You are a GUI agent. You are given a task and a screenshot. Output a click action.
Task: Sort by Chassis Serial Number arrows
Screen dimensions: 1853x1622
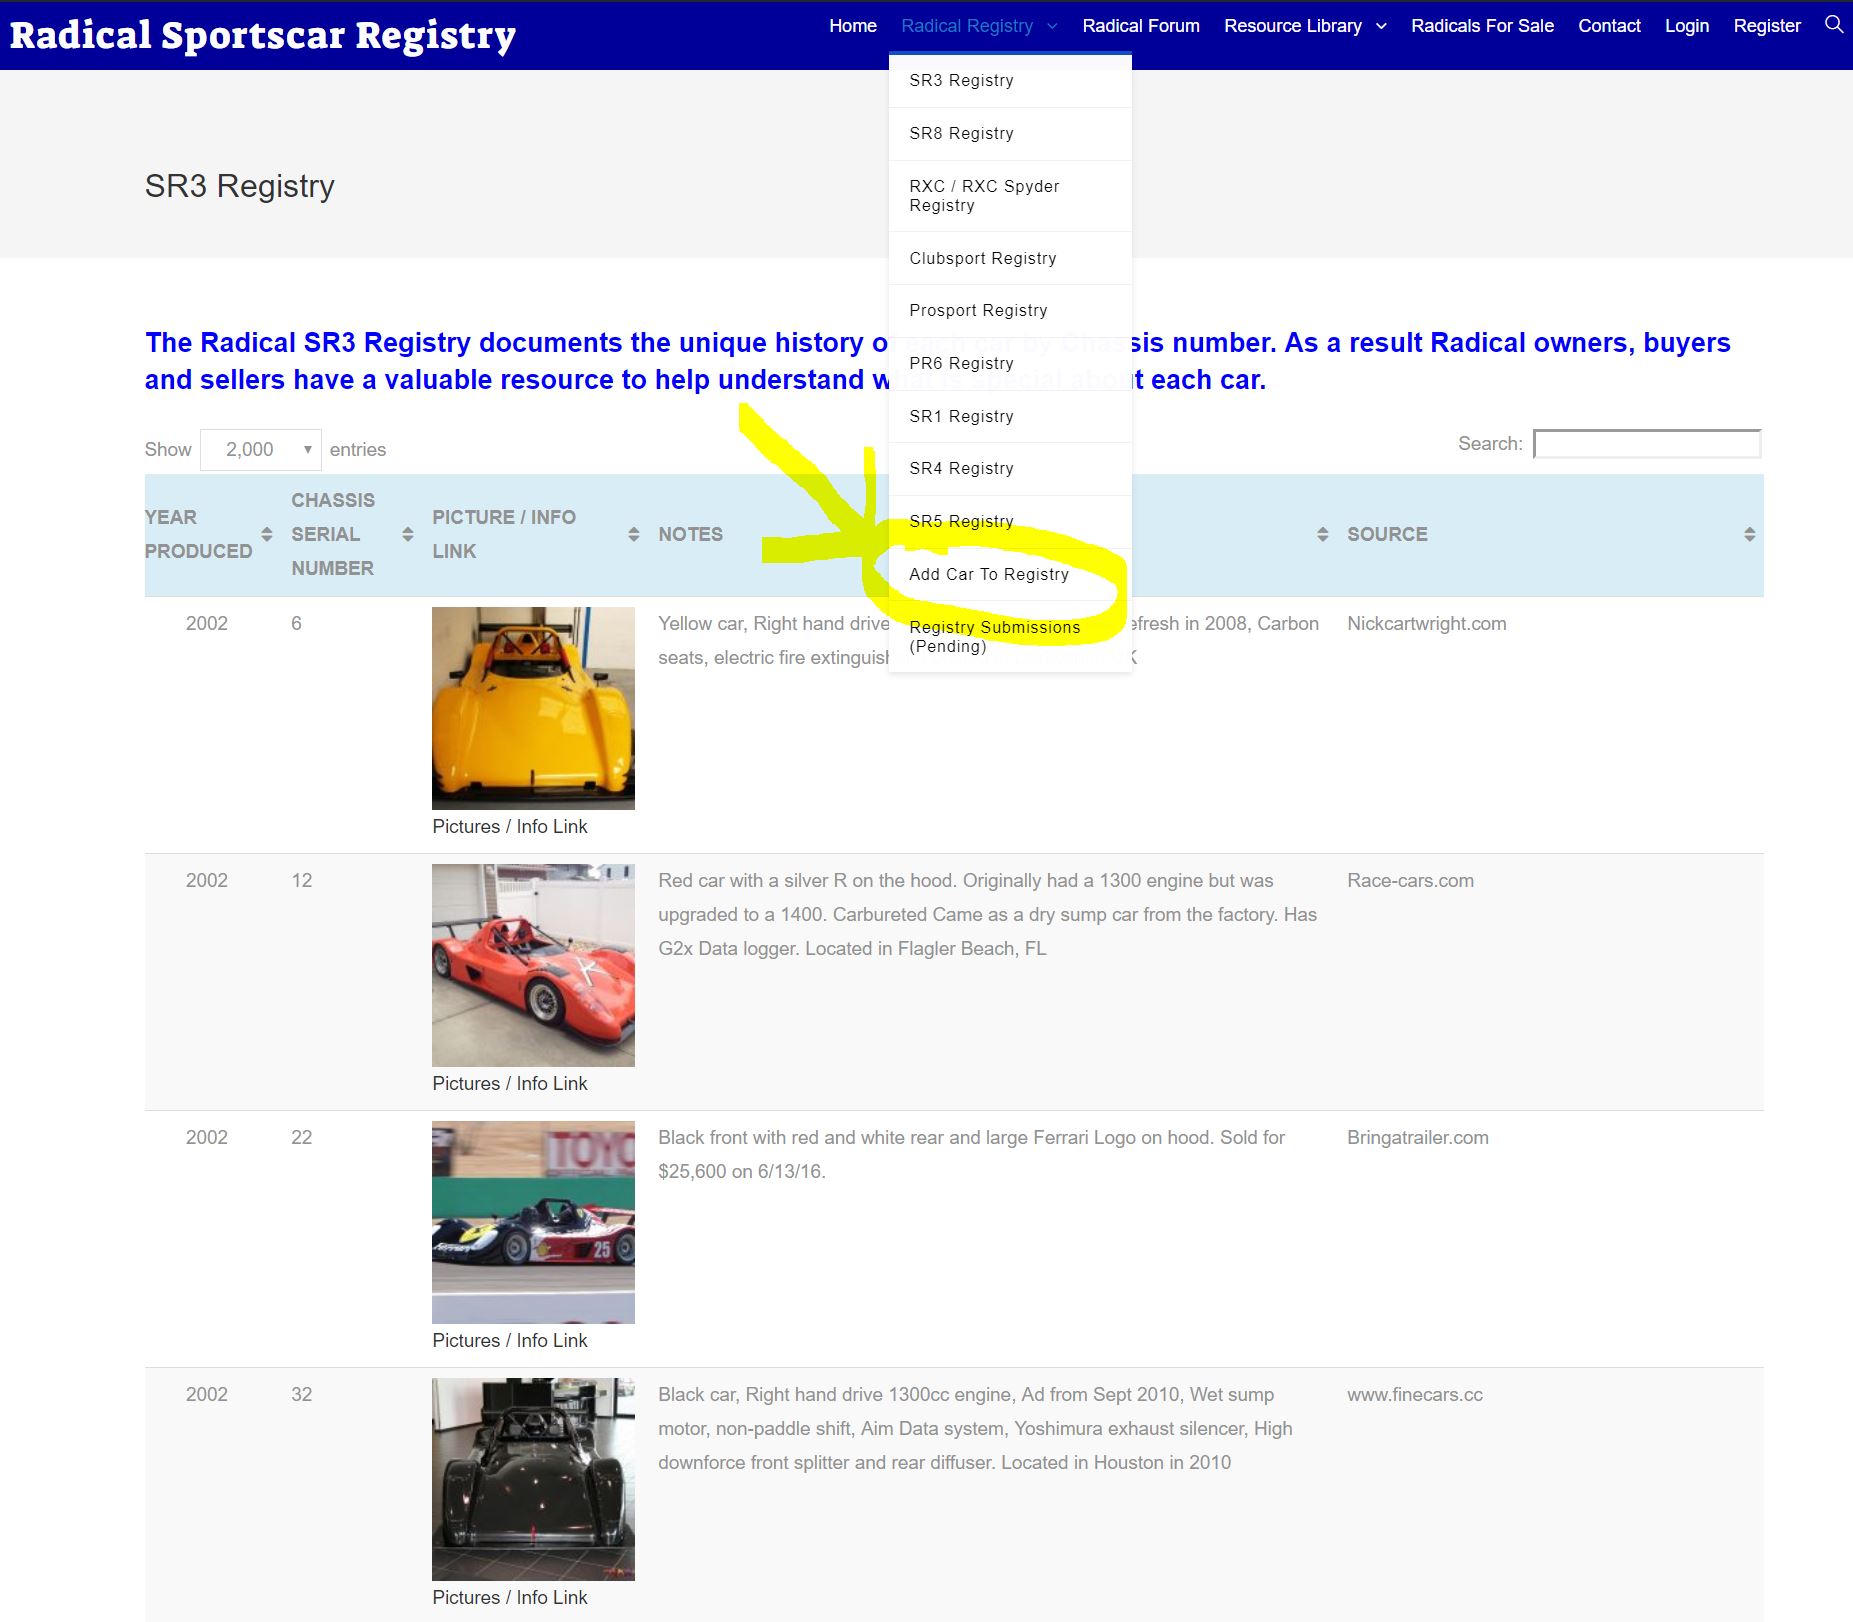click(x=407, y=534)
